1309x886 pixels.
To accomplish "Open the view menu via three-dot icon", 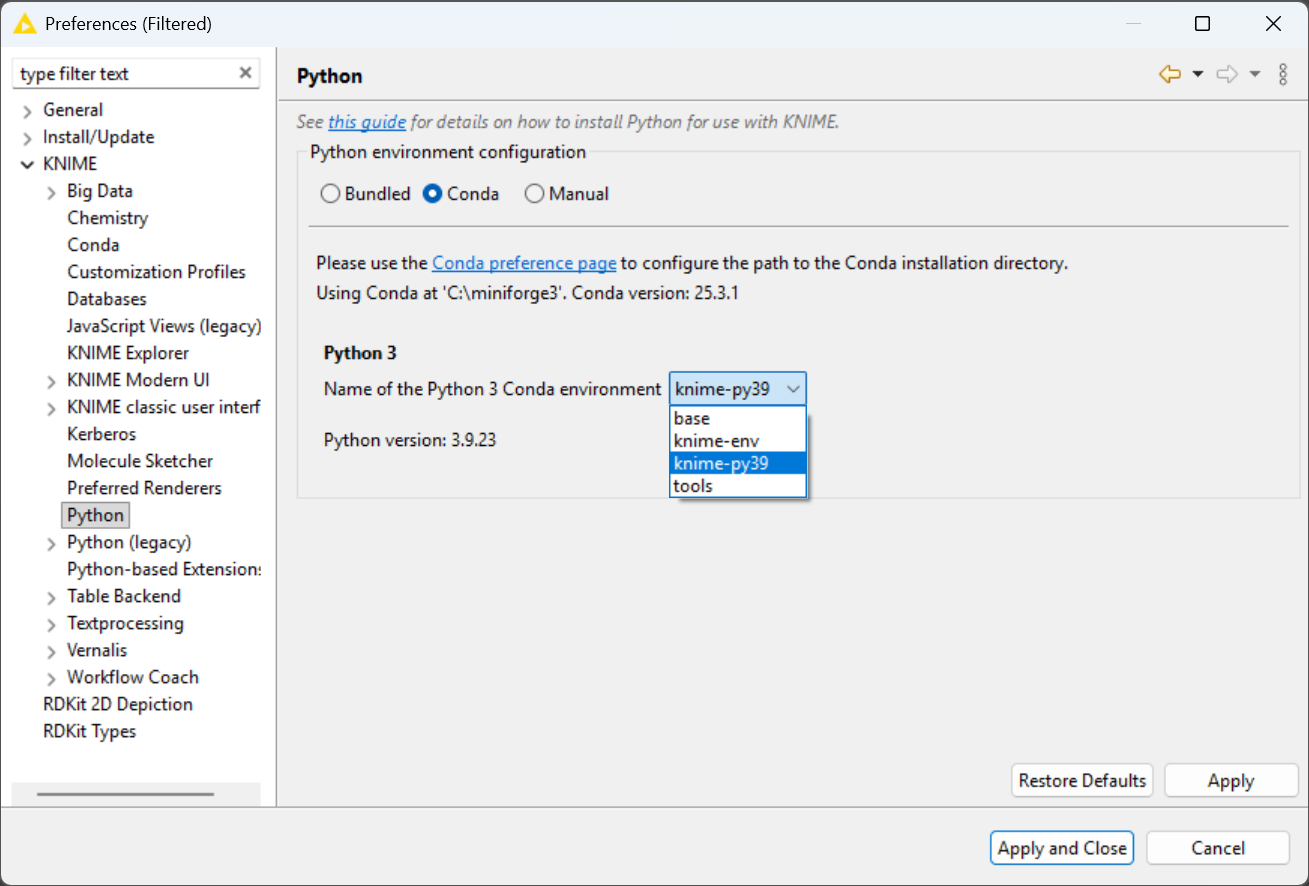I will 1284,74.
